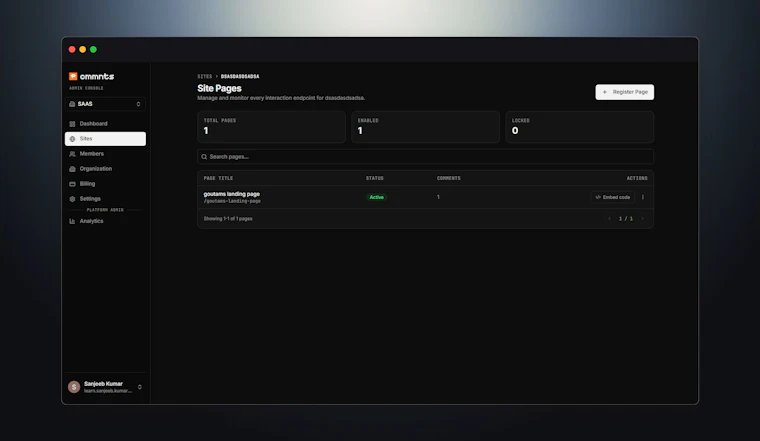Open the Members section

click(x=105, y=154)
